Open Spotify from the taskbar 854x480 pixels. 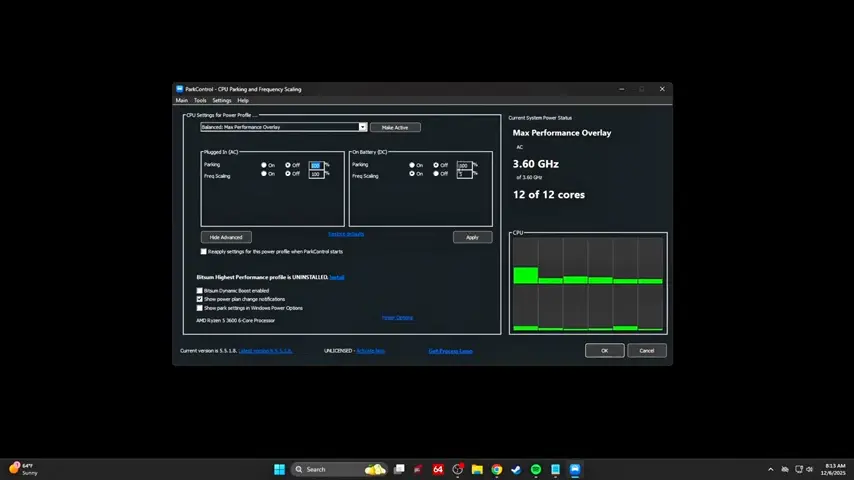click(x=536, y=469)
